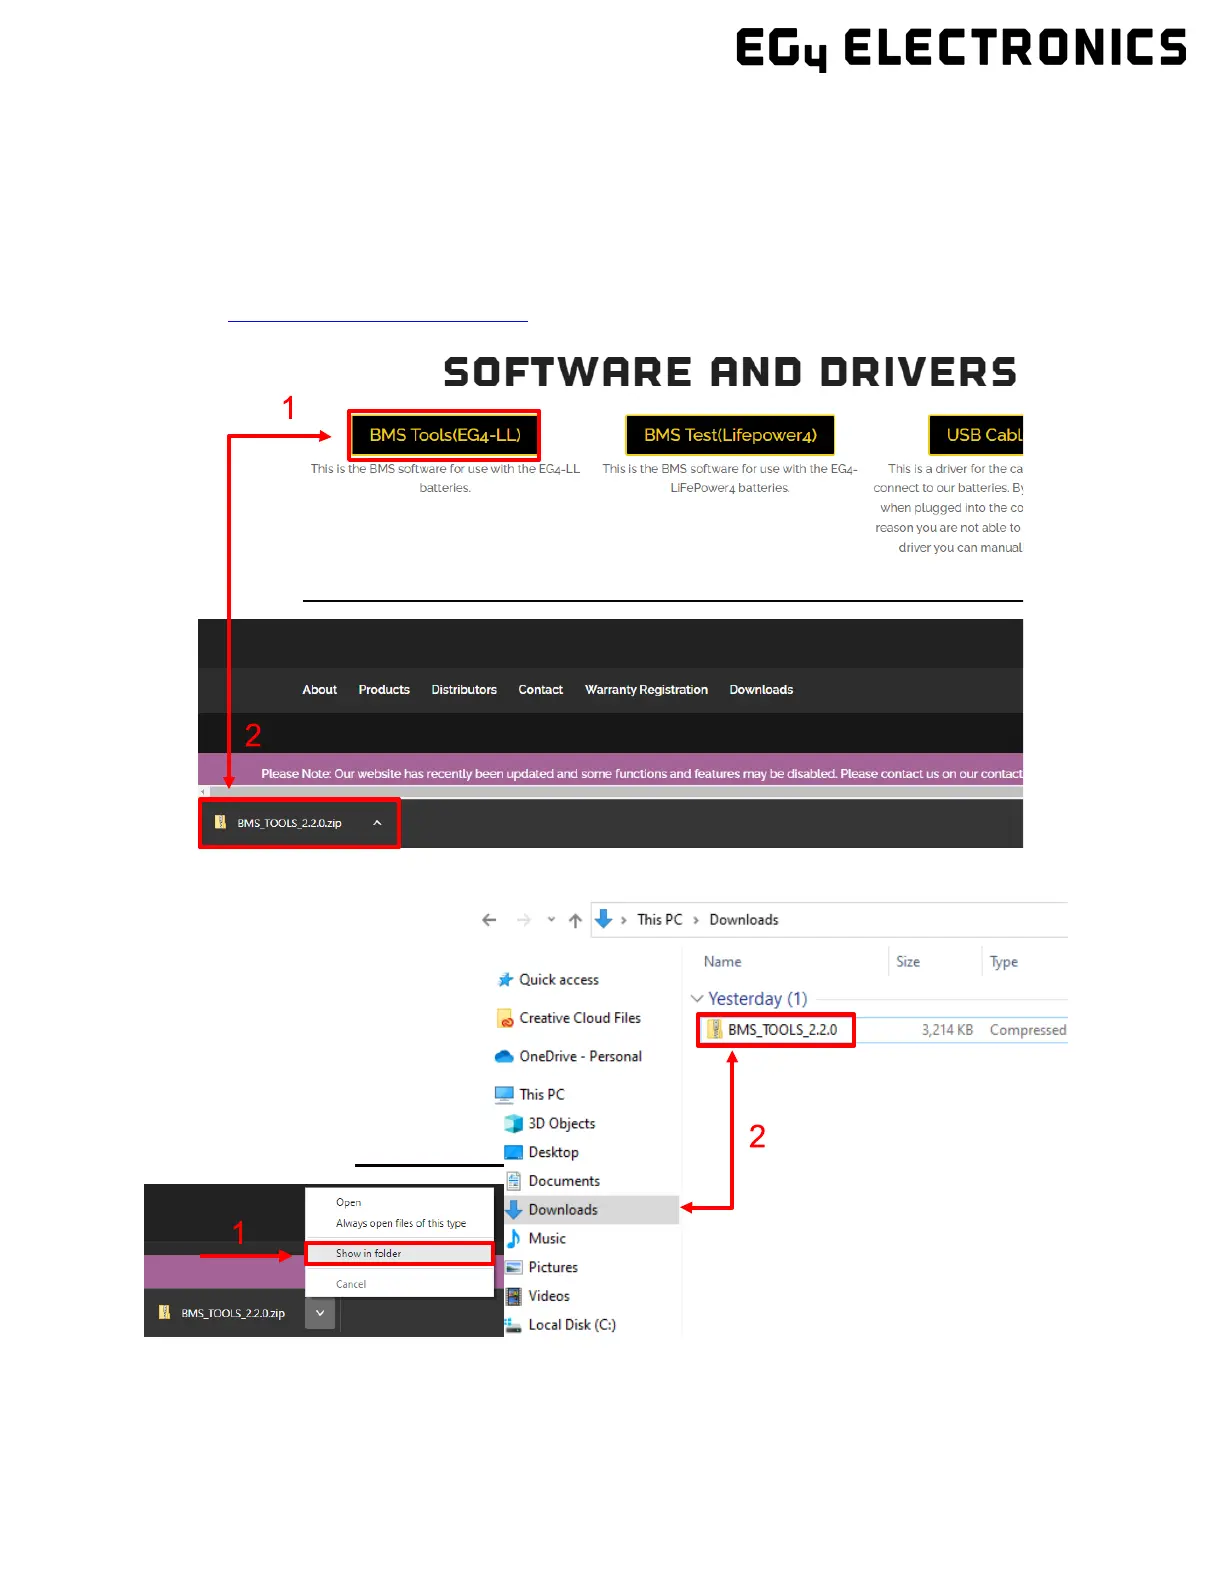This screenshot has height=1584, width=1224.
Task: Click the Music note icon
Action: coord(514,1239)
